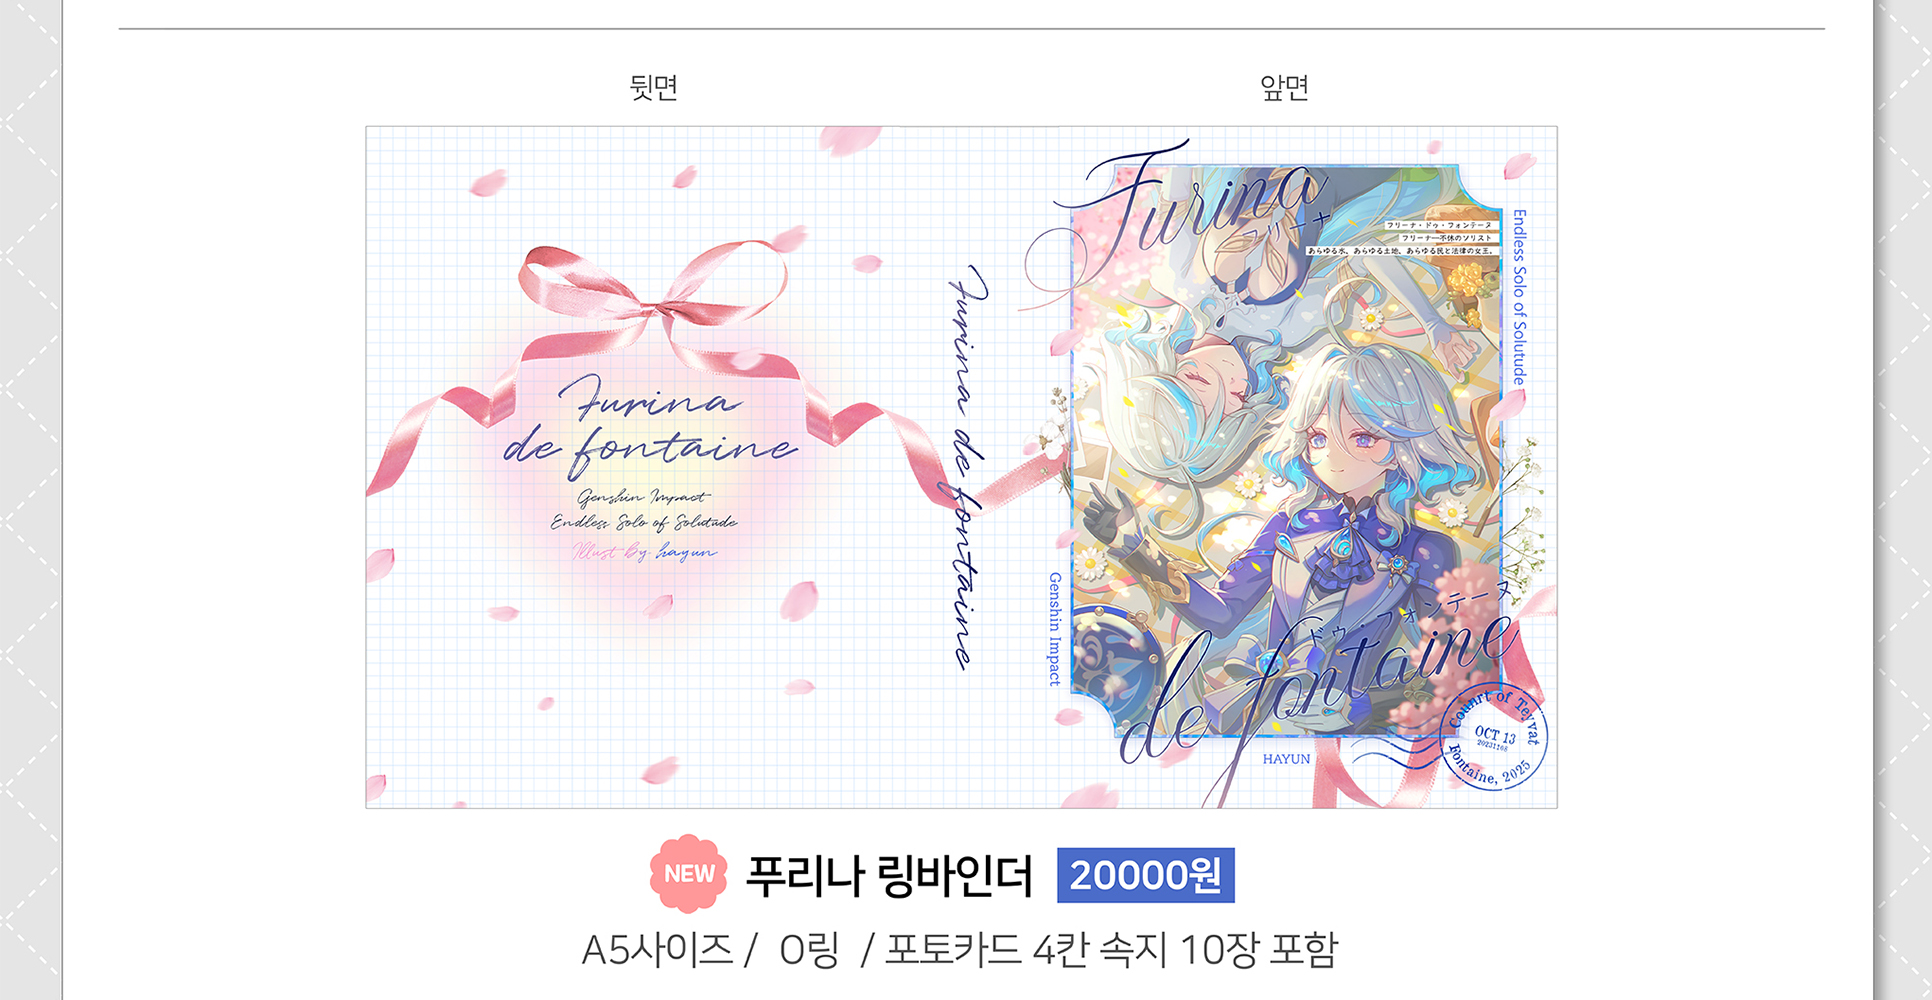Click the 푸리나 링바인더 product title
The width and height of the screenshot is (1932, 1000).
pyautogui.click(x=889, y=876)
